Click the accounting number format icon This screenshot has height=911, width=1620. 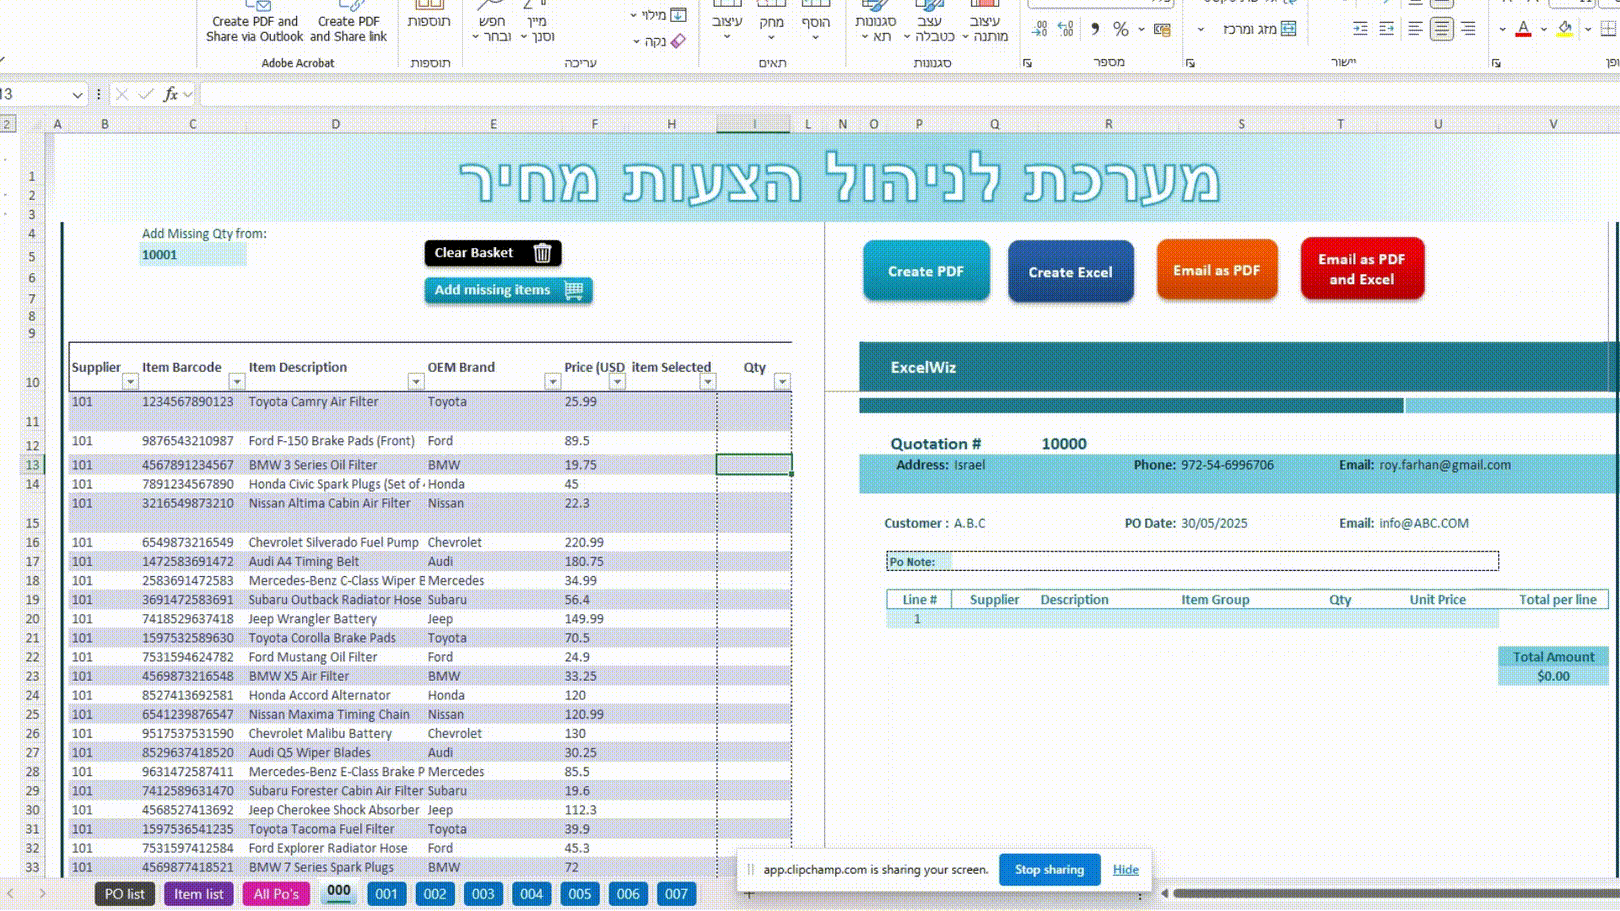point(1162,29)
